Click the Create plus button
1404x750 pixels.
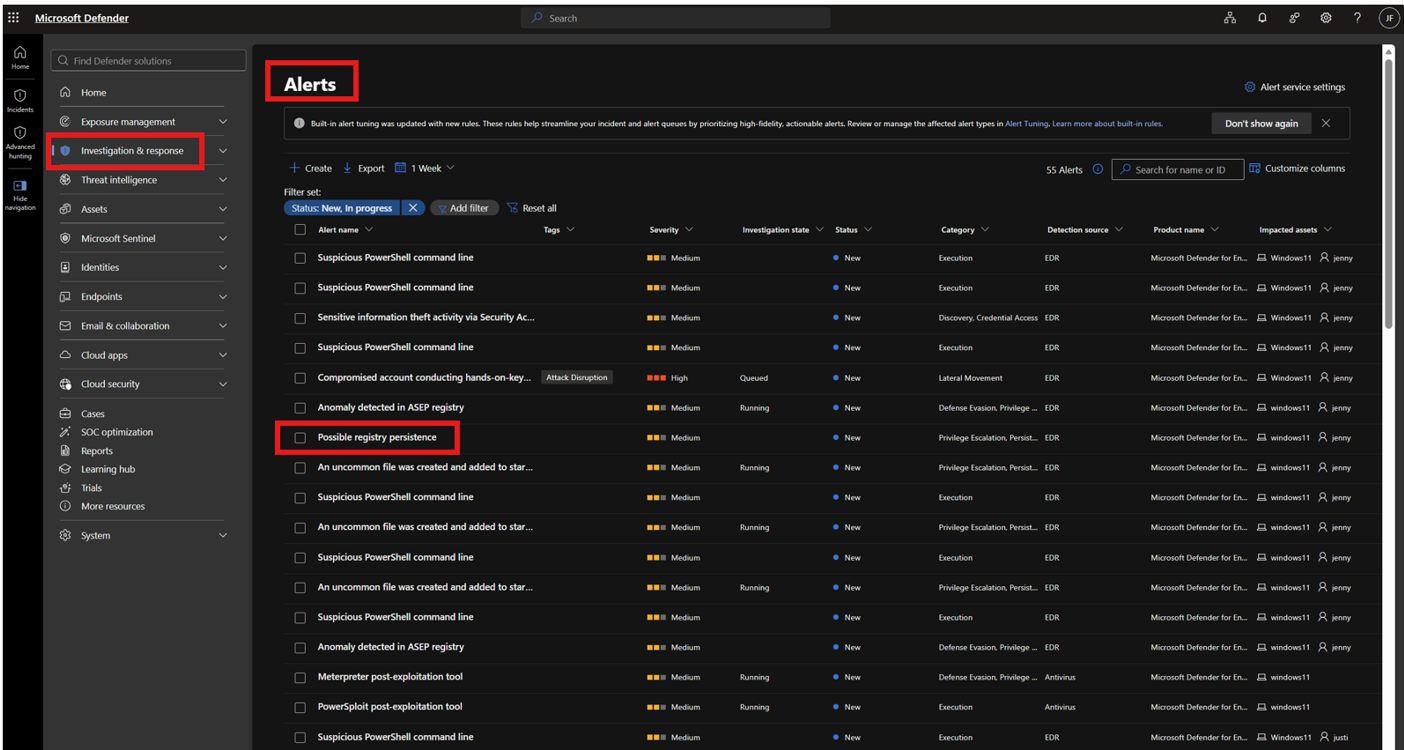pos(310,168)
